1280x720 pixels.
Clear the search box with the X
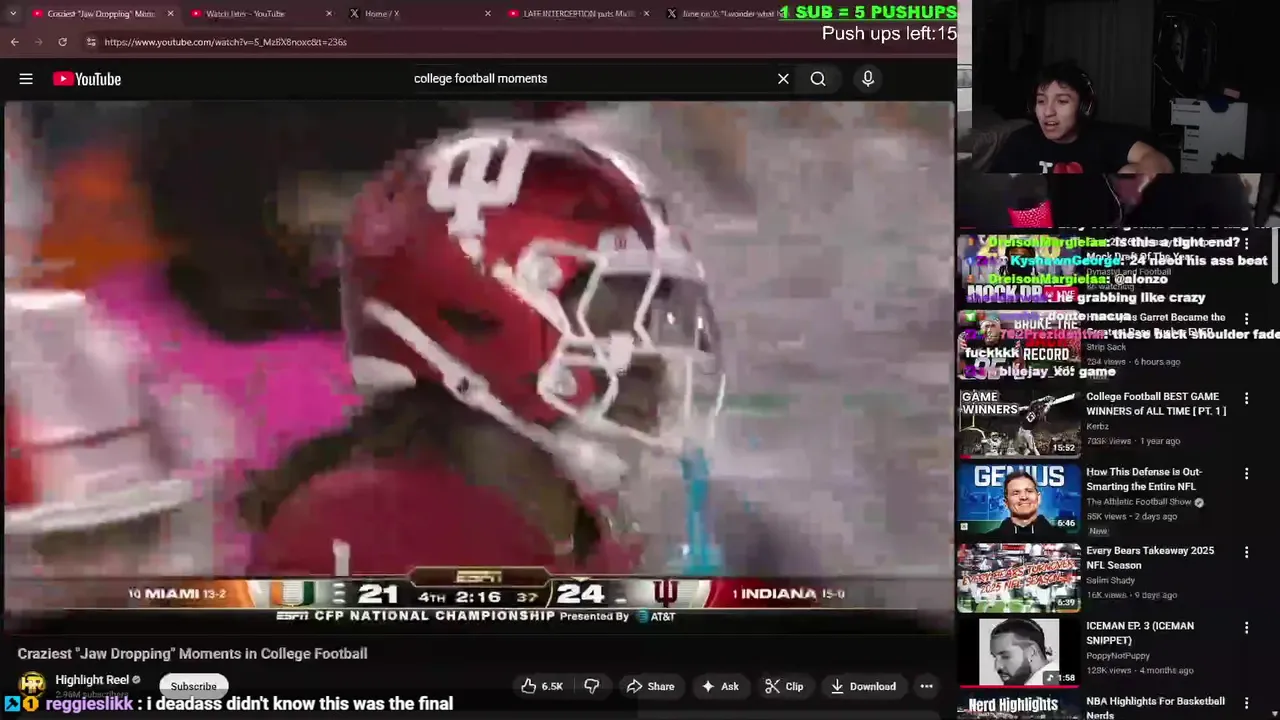pyautogui.click(x=783, y=79)
